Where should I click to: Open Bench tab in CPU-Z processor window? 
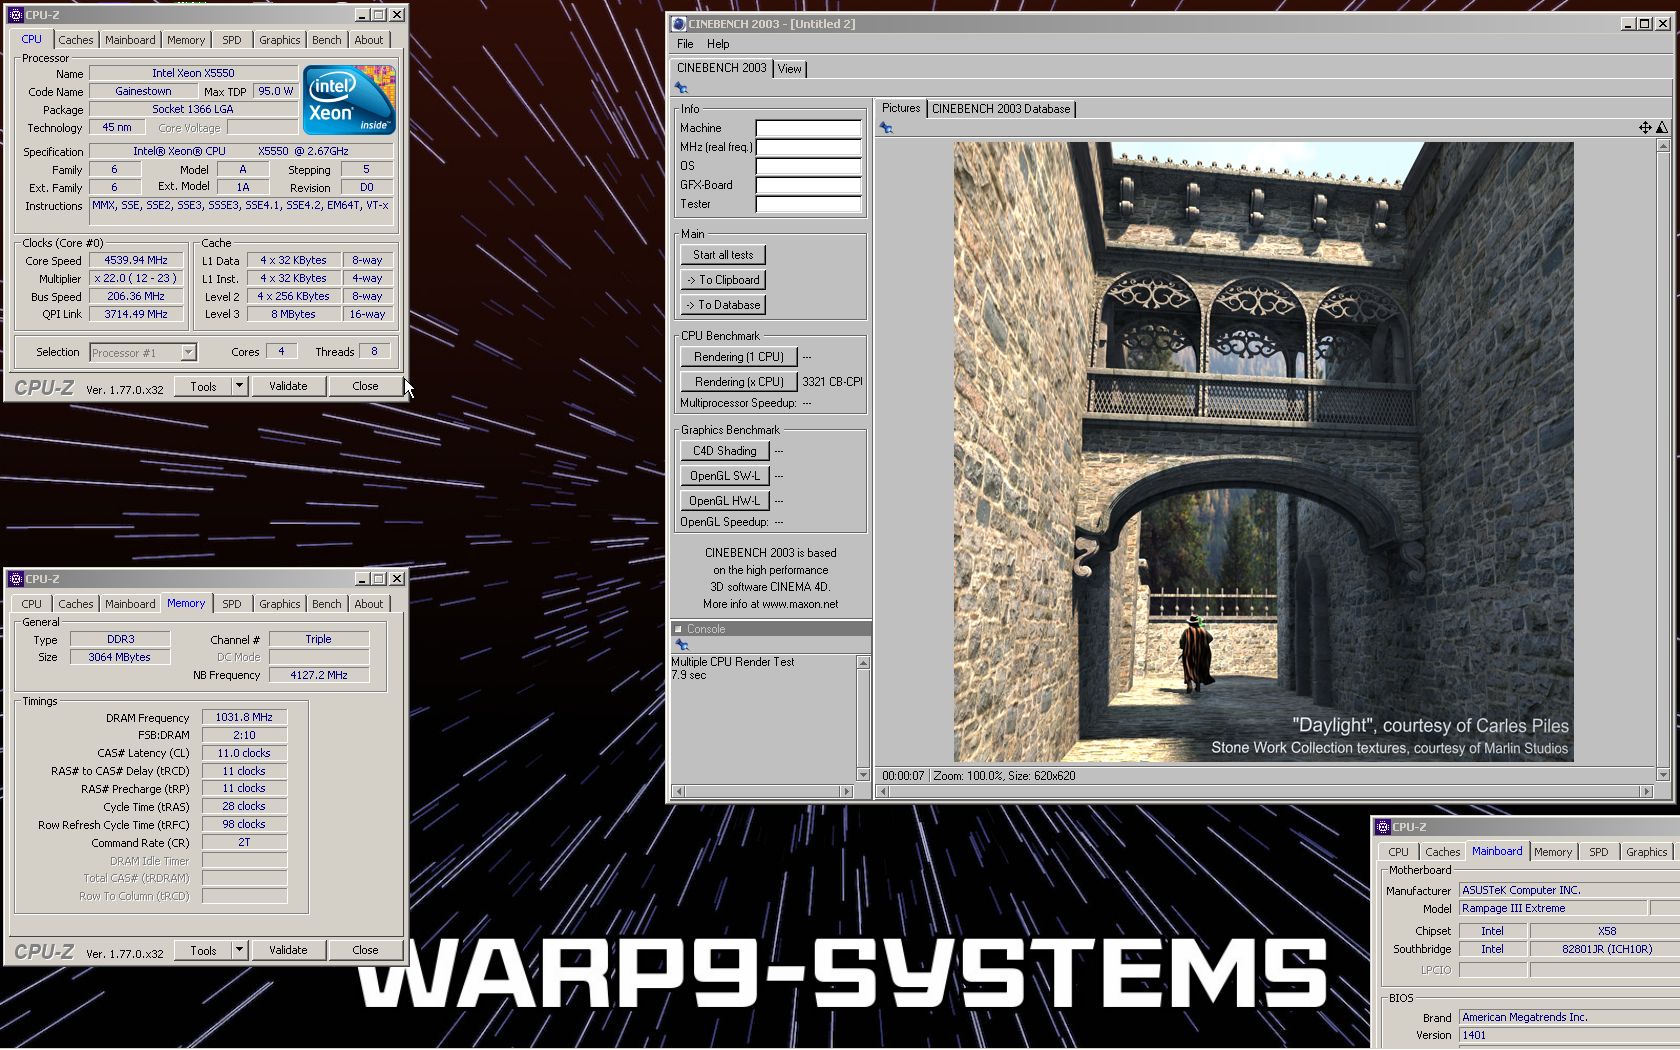(x=326, y=40)
